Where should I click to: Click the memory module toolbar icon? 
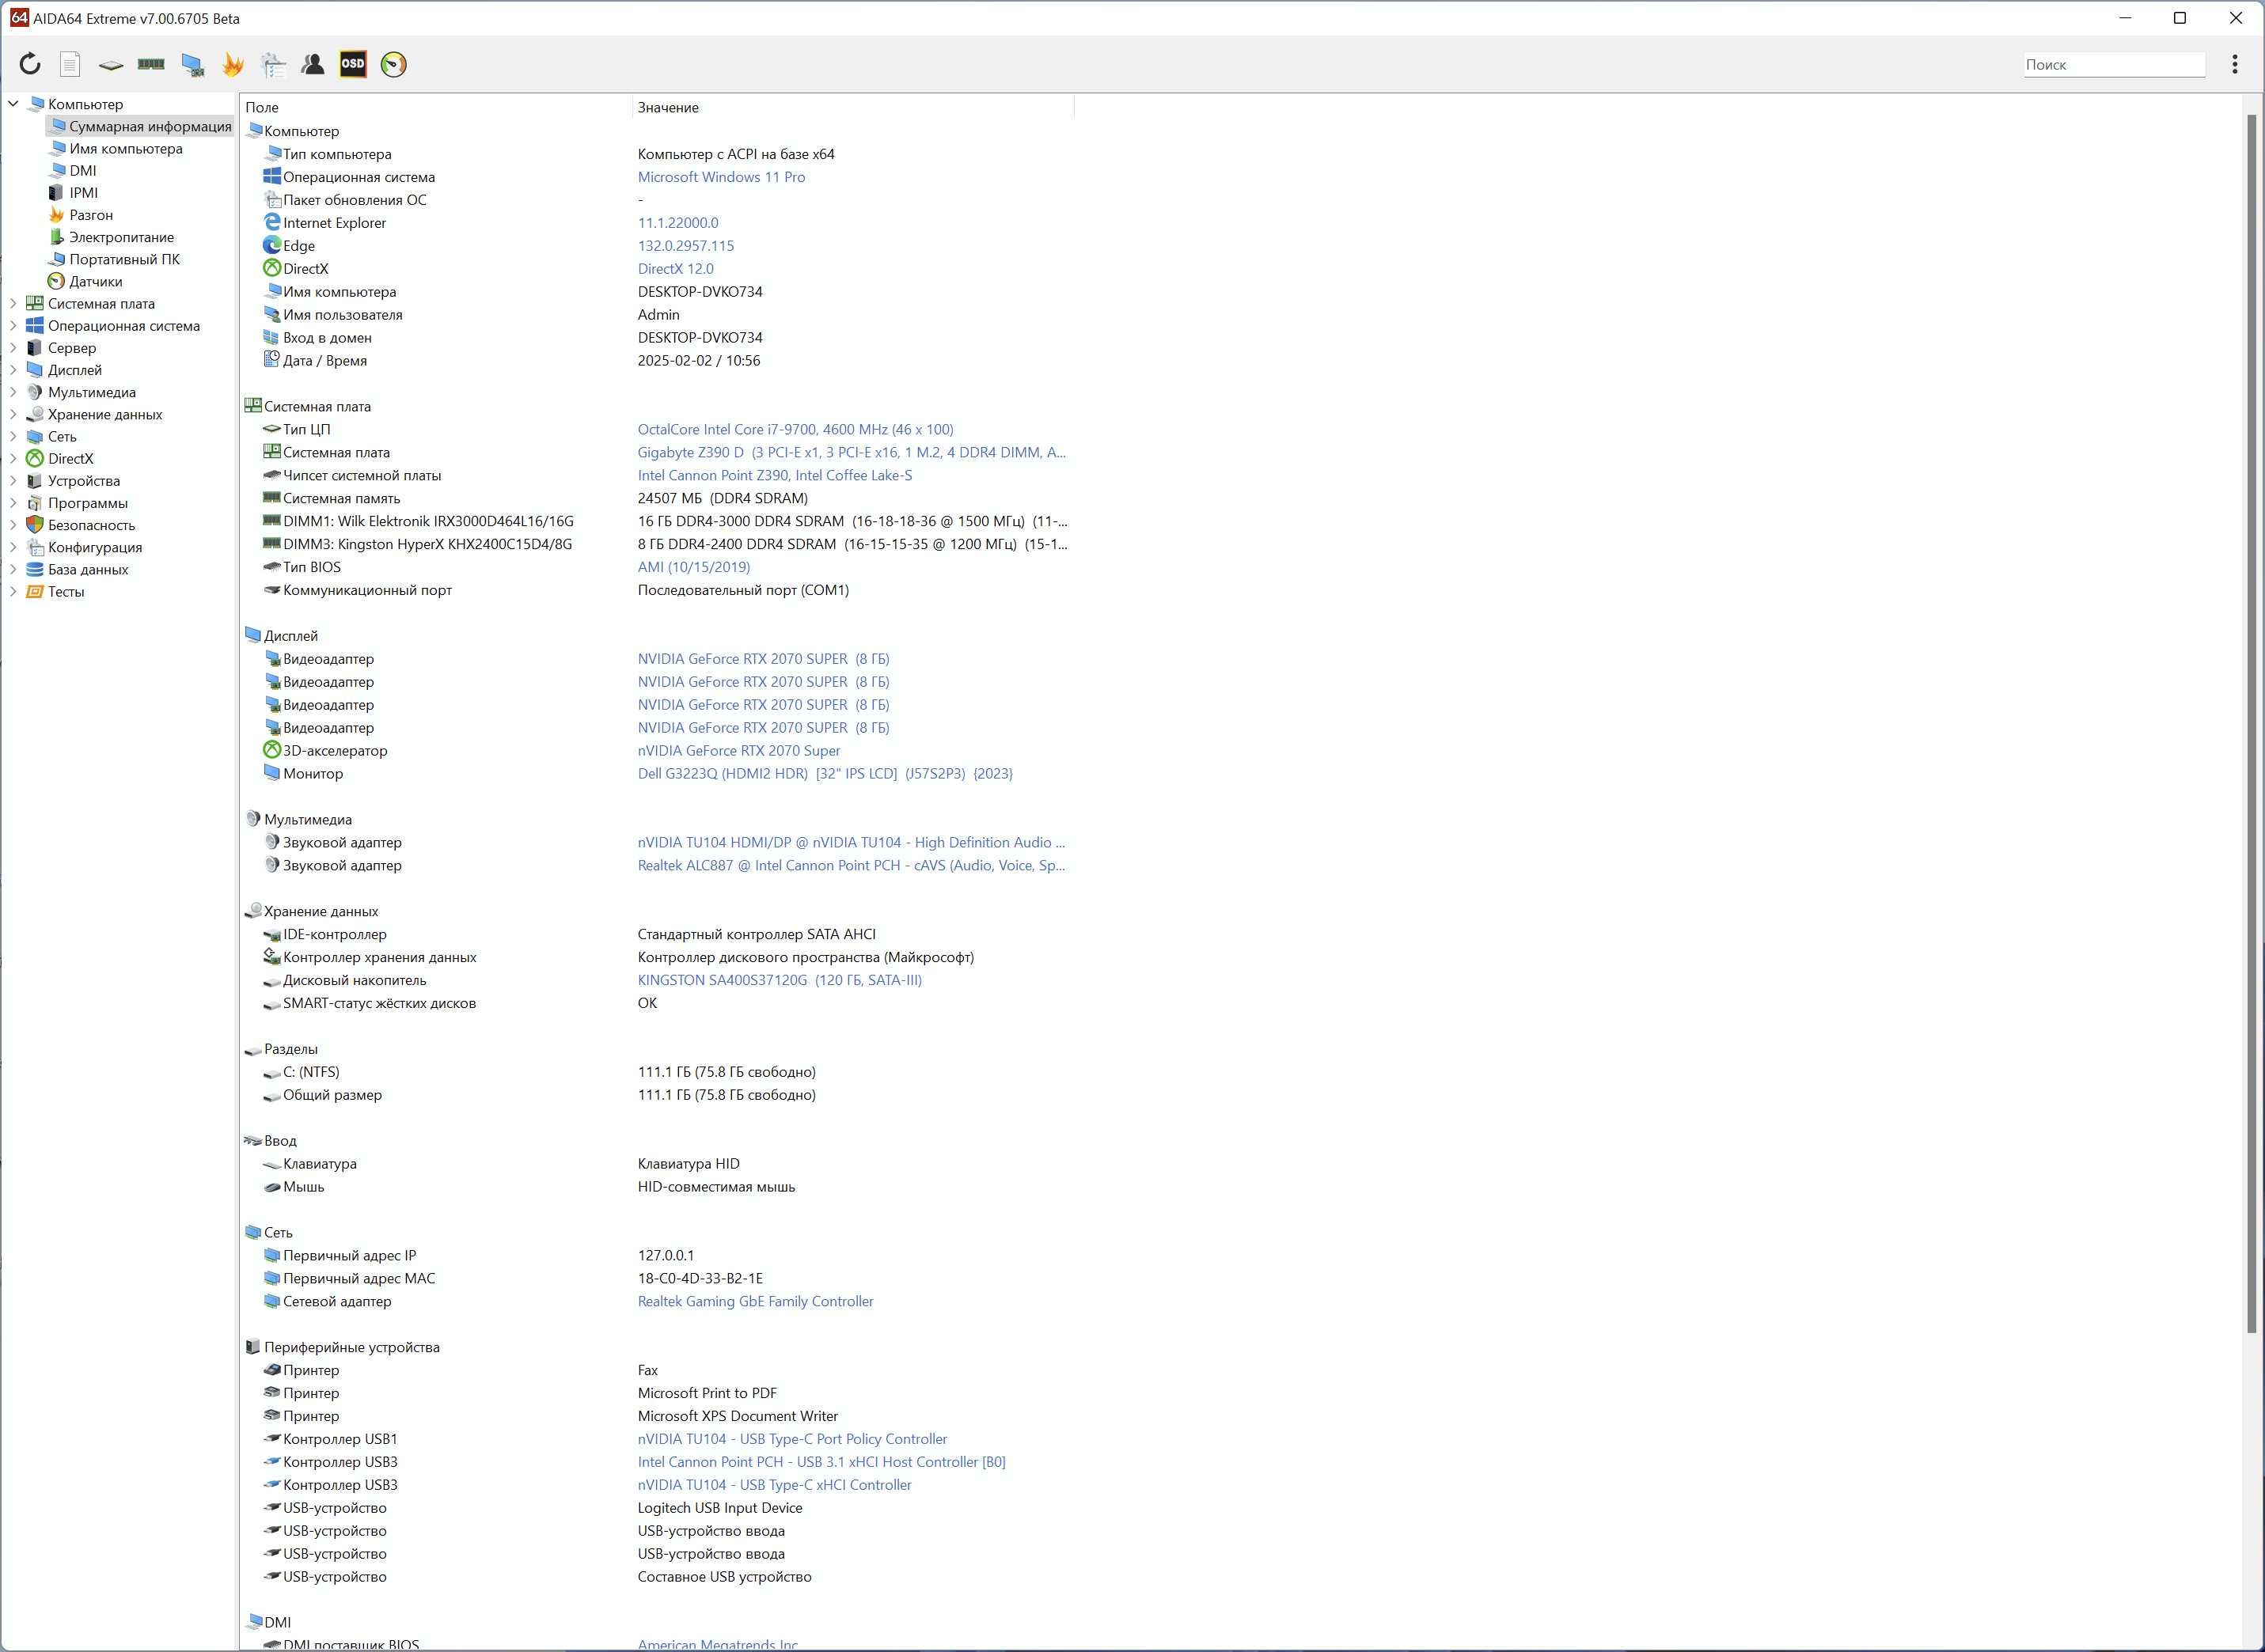[x=151, y=65]
